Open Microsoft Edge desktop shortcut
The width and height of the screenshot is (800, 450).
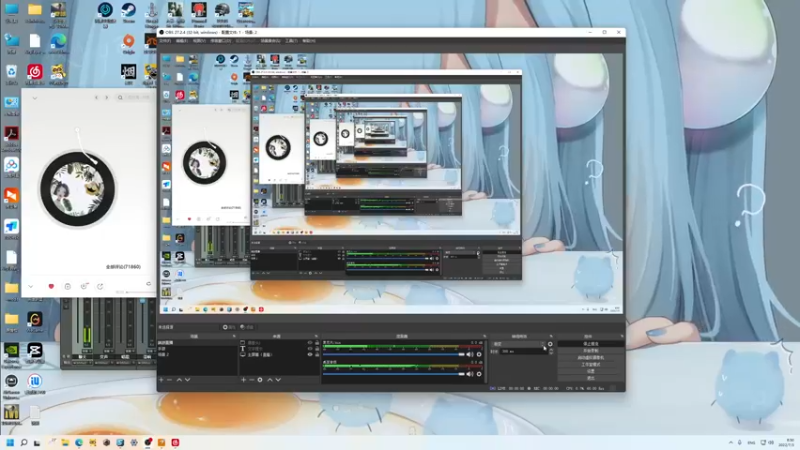point(58,43)
